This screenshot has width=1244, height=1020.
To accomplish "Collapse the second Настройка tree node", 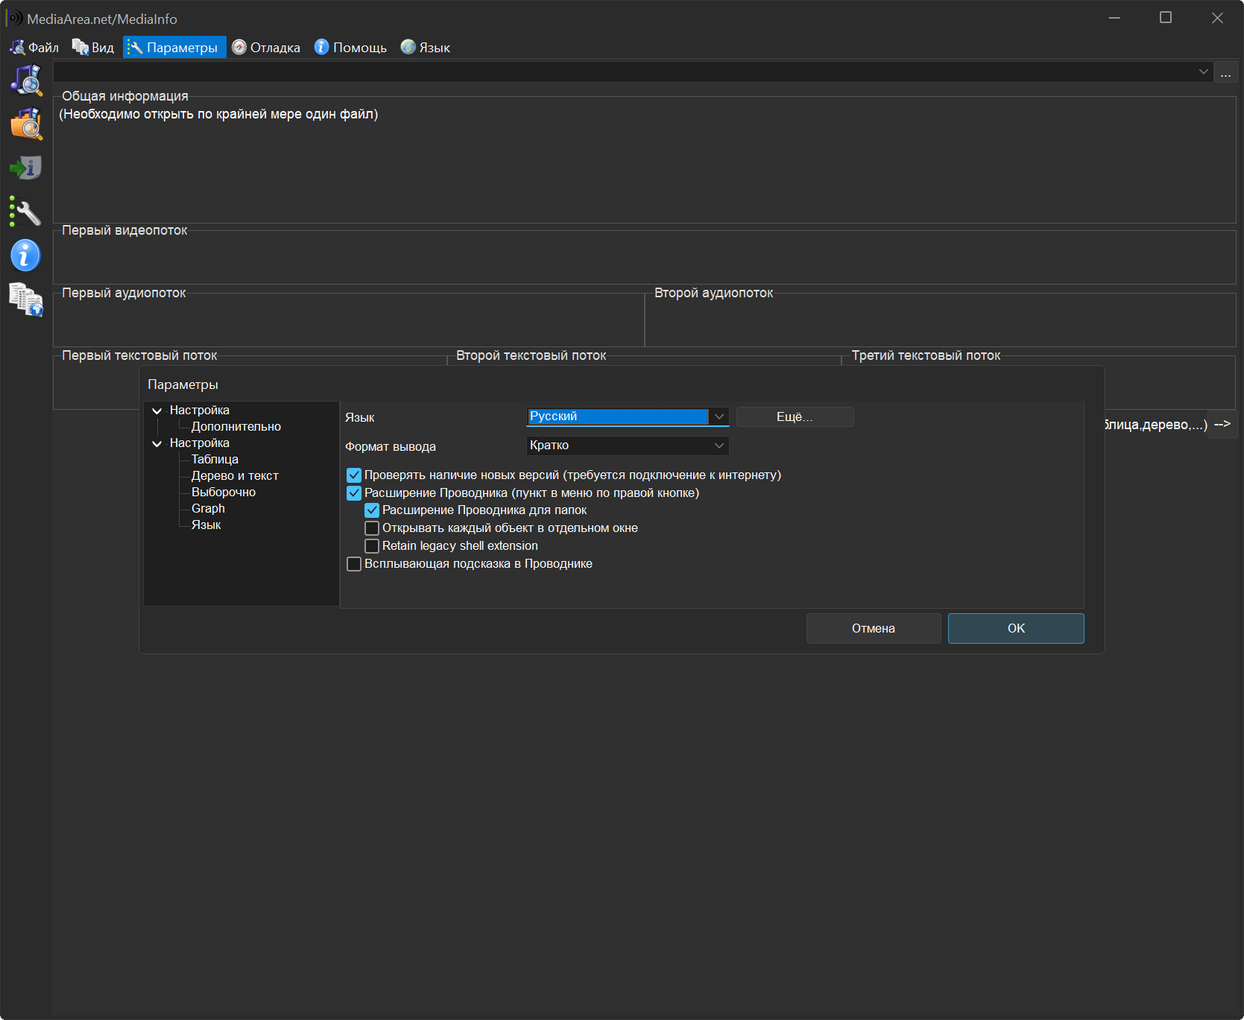I will click(x=157, y=443).
